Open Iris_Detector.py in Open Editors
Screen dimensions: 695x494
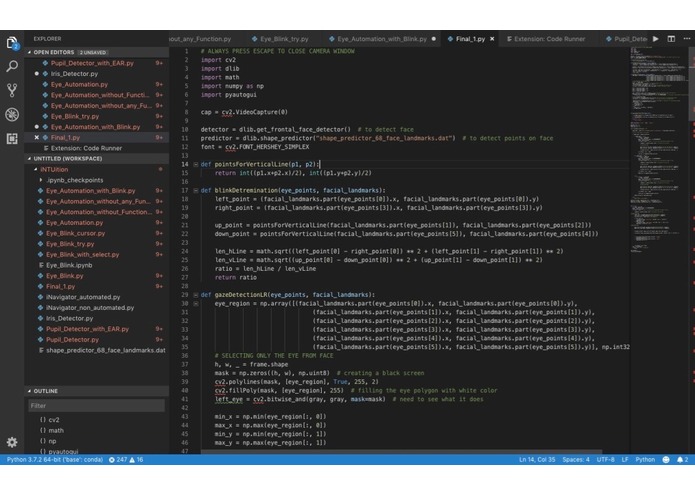[x=96, y=74]
